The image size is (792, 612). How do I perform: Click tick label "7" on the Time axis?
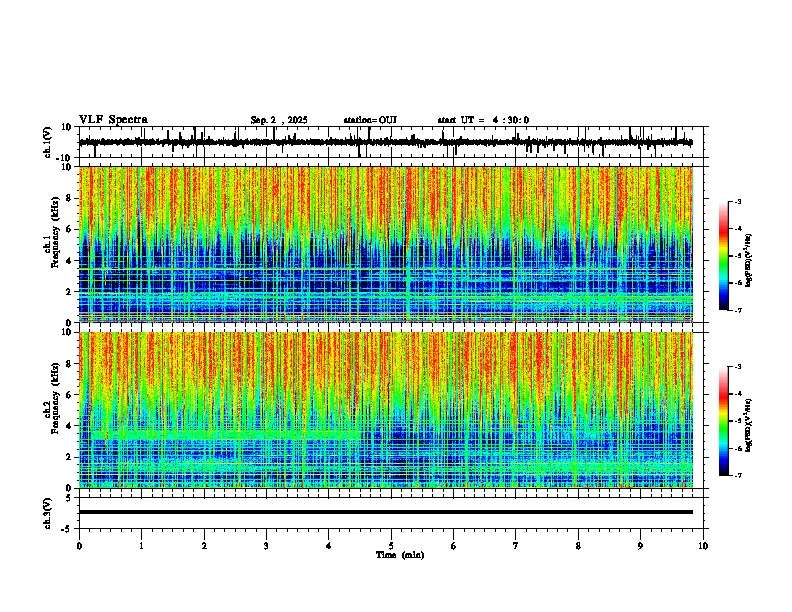pyautogui.click(x=516, y=546)
